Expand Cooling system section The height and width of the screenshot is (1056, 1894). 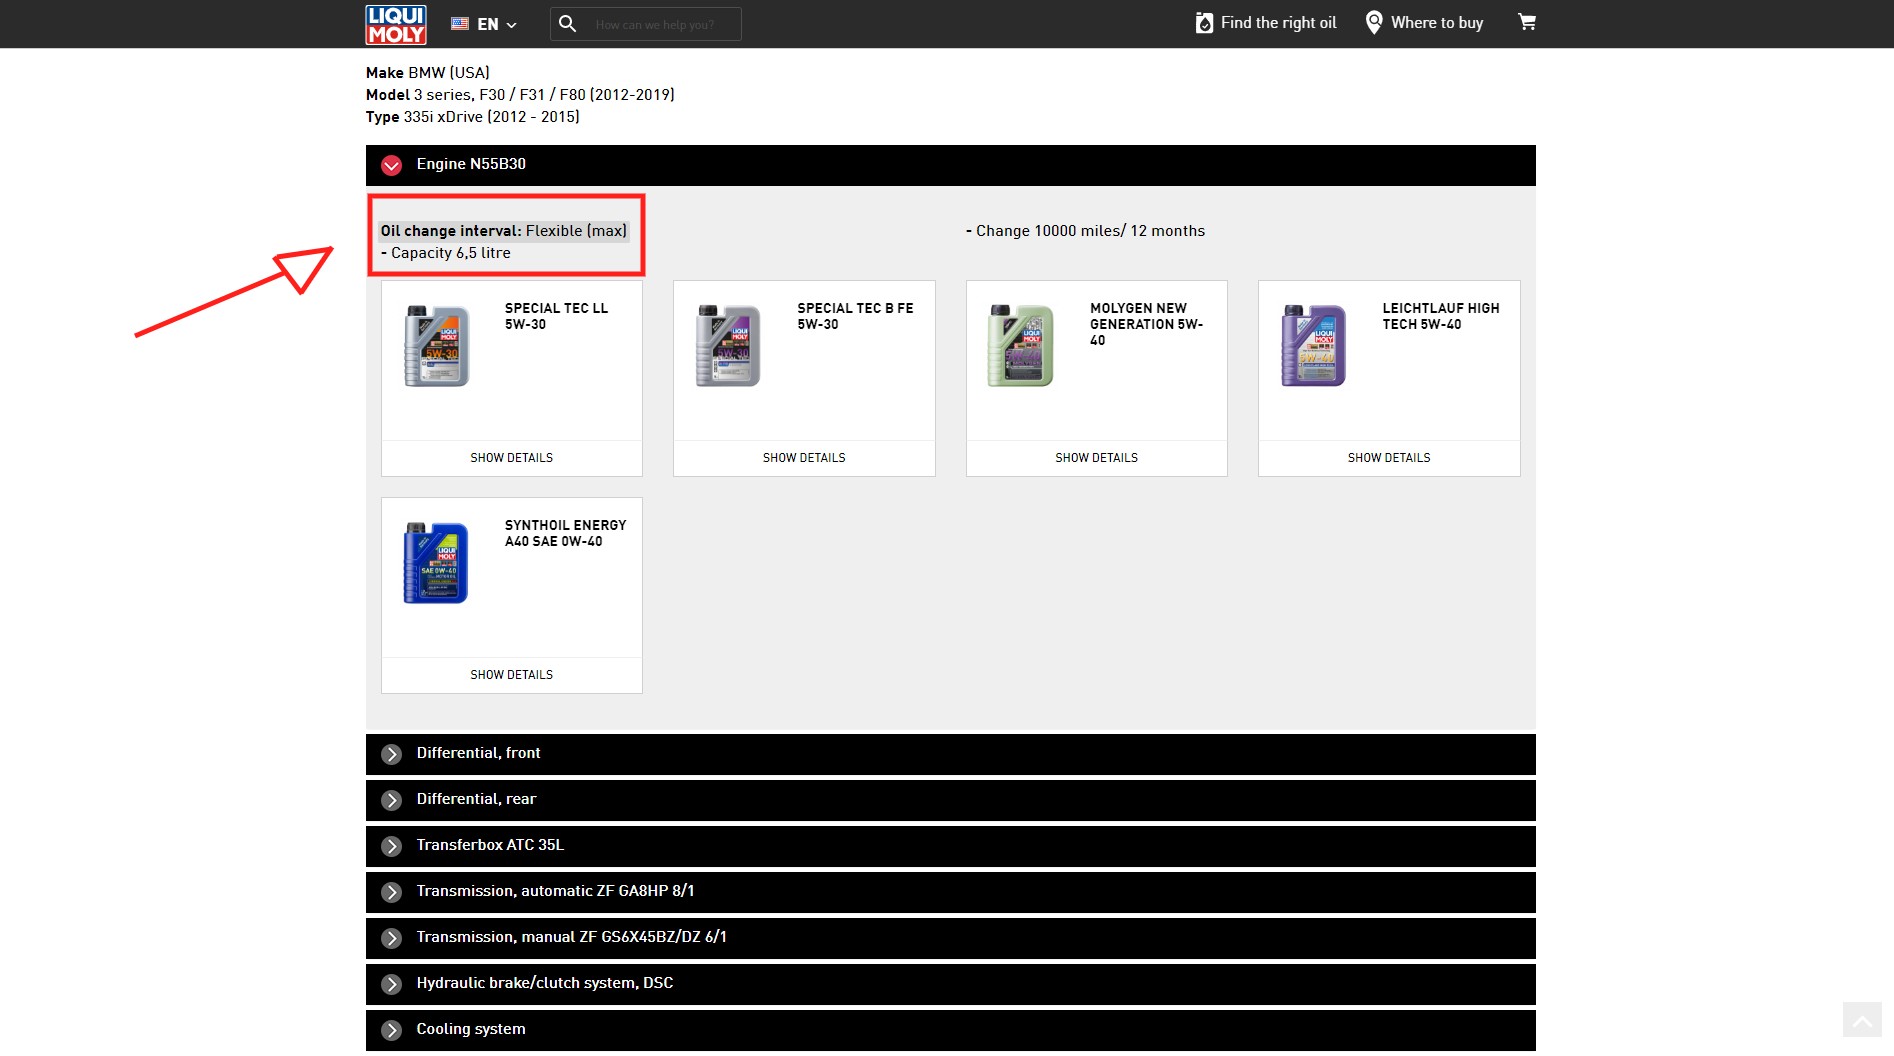[x=950, y=1030]
